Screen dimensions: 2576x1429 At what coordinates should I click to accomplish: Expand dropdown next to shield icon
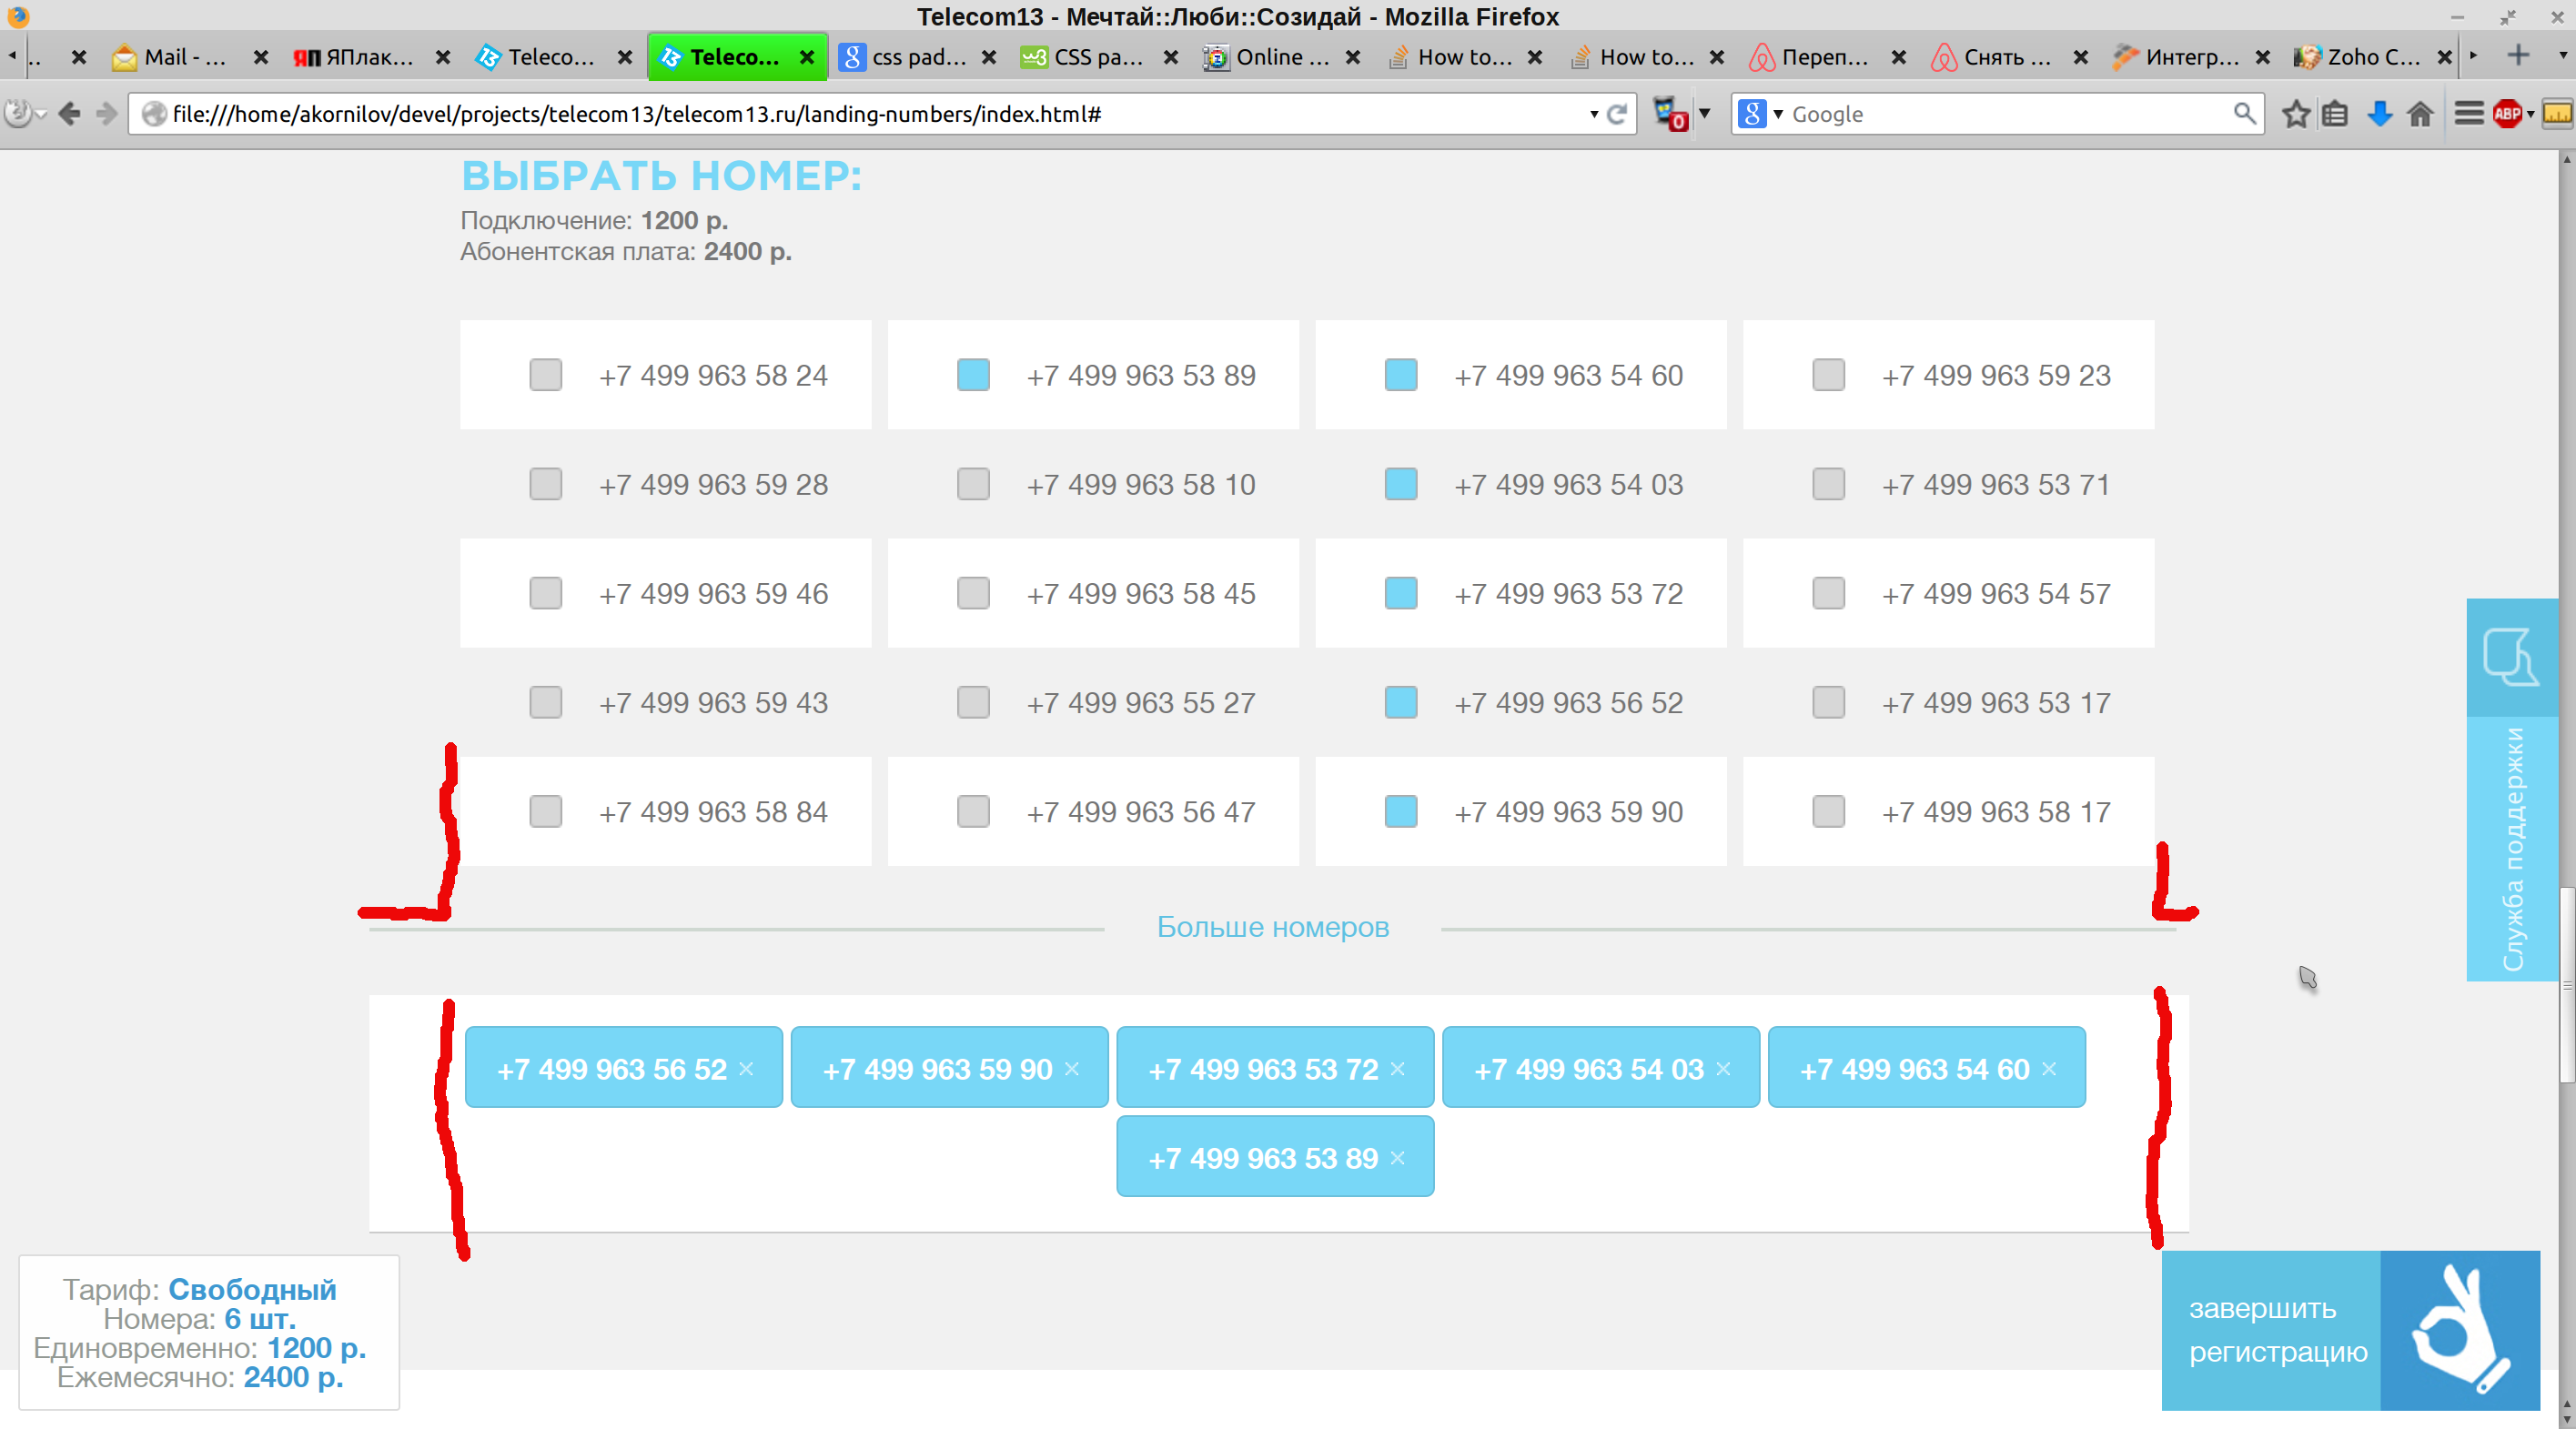pos(1704,114)
